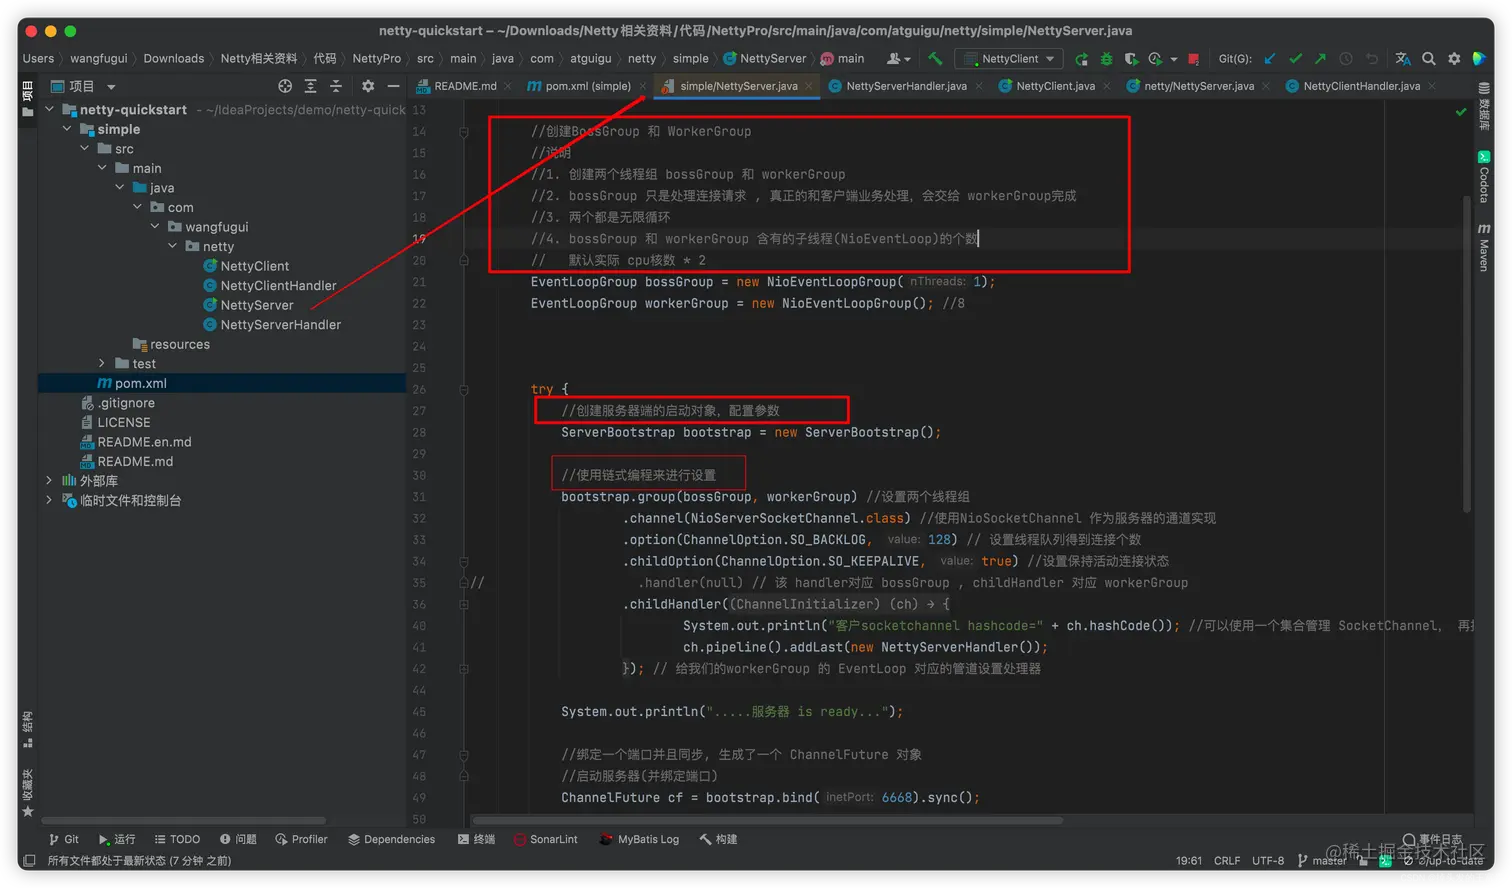
Task: Switch to NettyClientHandler.java tab
Action: (1360, 86)
